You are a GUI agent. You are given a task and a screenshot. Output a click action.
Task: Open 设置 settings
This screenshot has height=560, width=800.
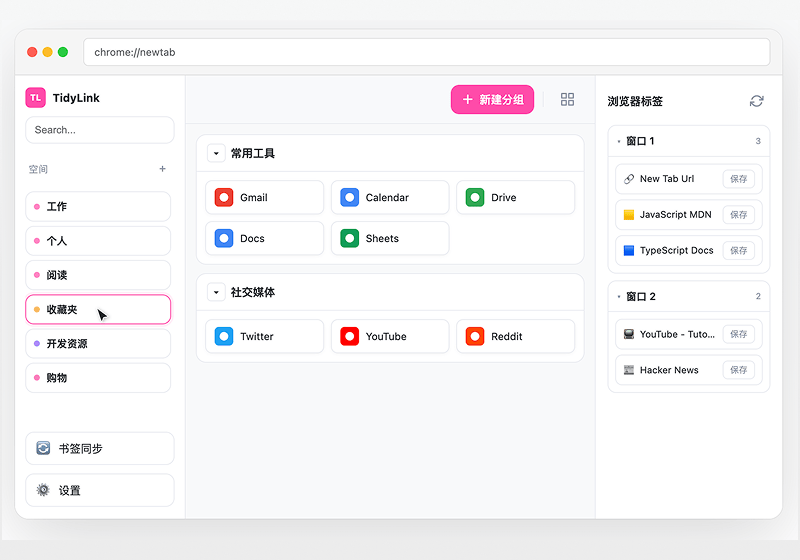point(100,490)
